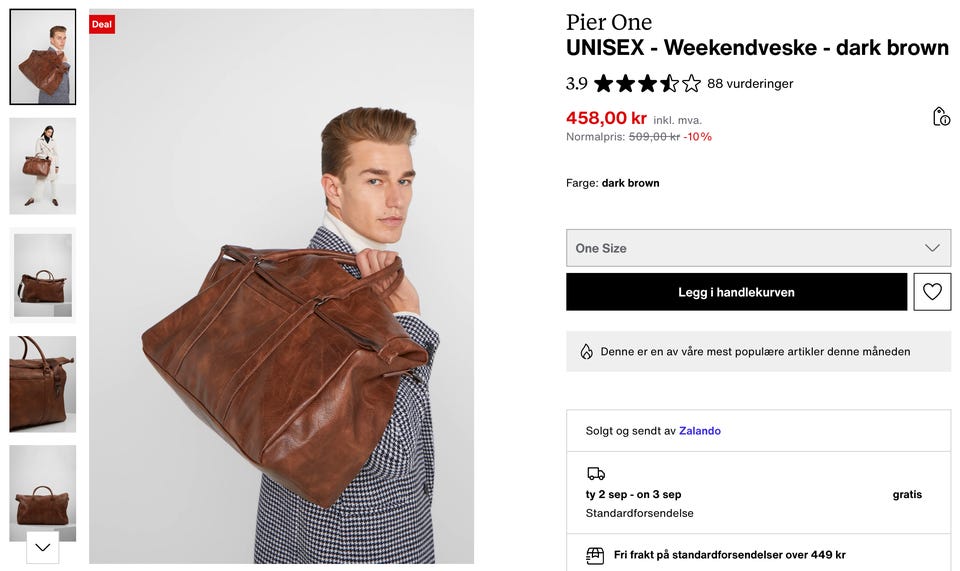Screen dimensions: 960x571
Task: Click the flame popularity icon
Action: (x=586, y=352)
